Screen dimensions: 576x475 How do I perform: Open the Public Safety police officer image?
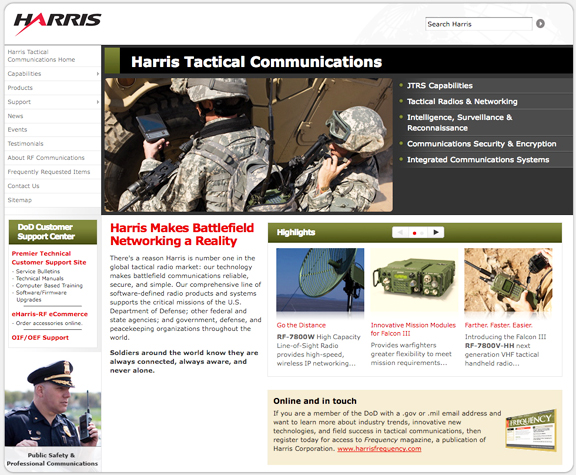coord(53,402)
